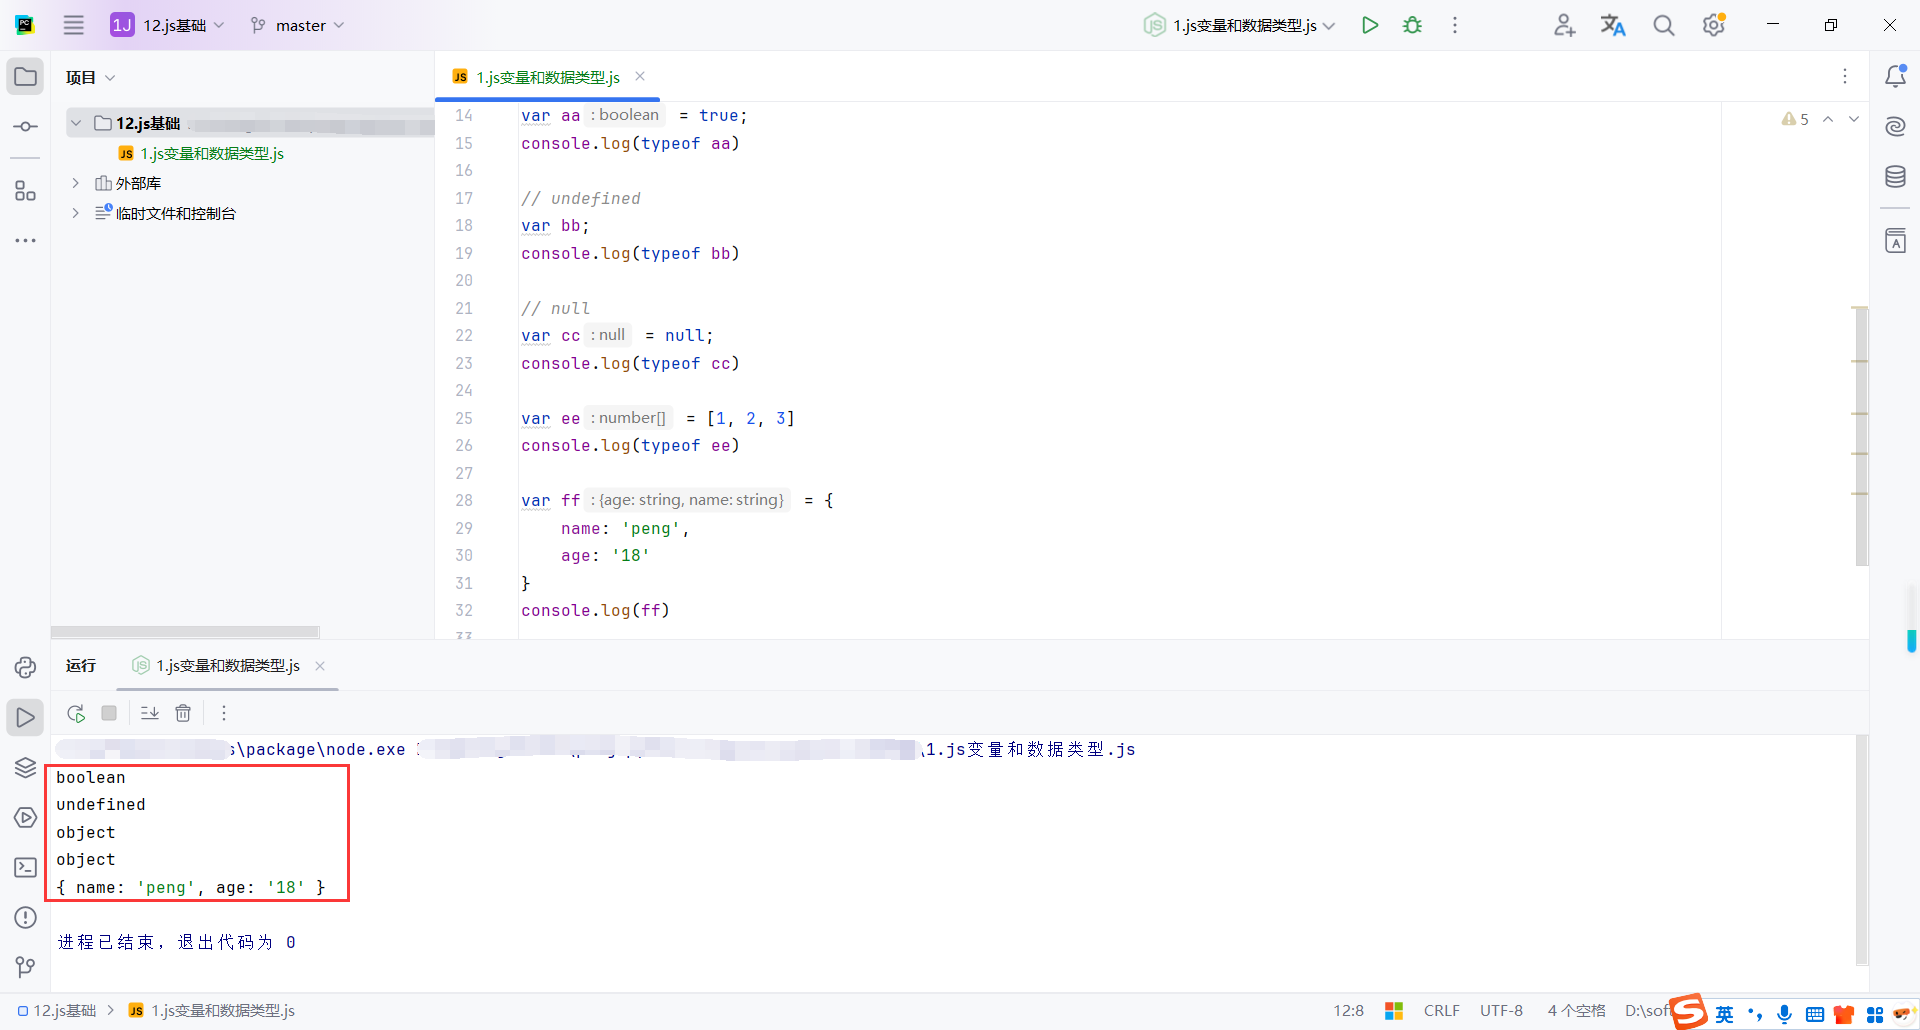Collapse the 12.js基础 project folder

click(76, 123)
